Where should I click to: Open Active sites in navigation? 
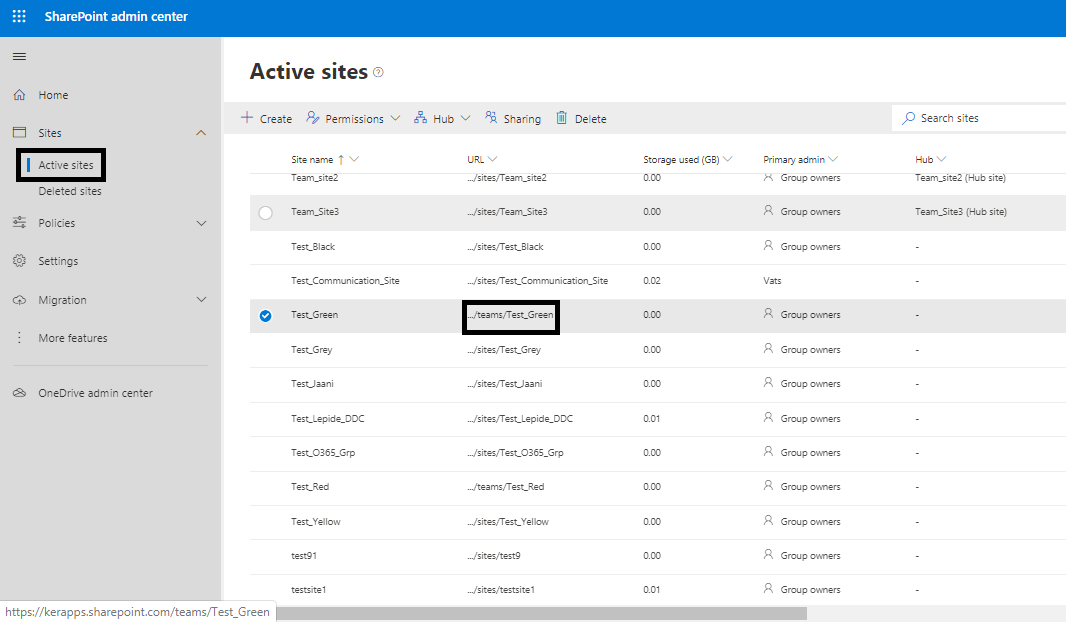click(66, 165)
